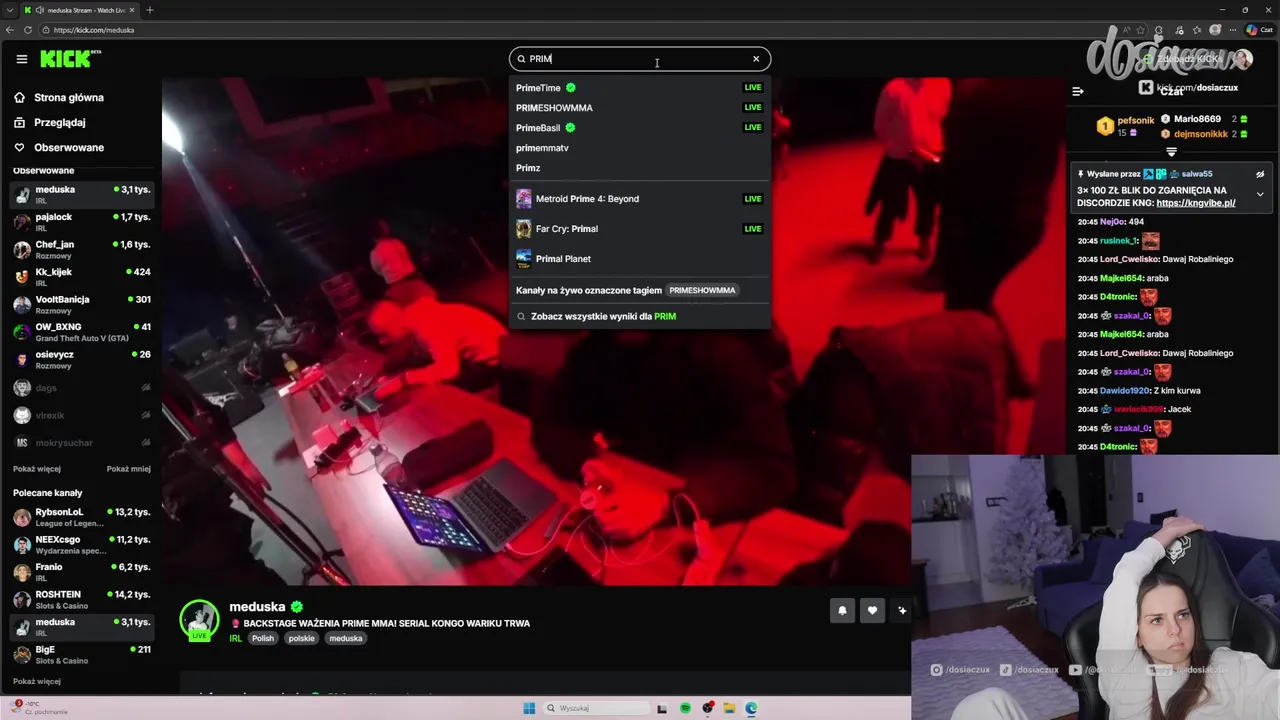Select the PRIMESHOWMMA search suggestion

[640, 108]
